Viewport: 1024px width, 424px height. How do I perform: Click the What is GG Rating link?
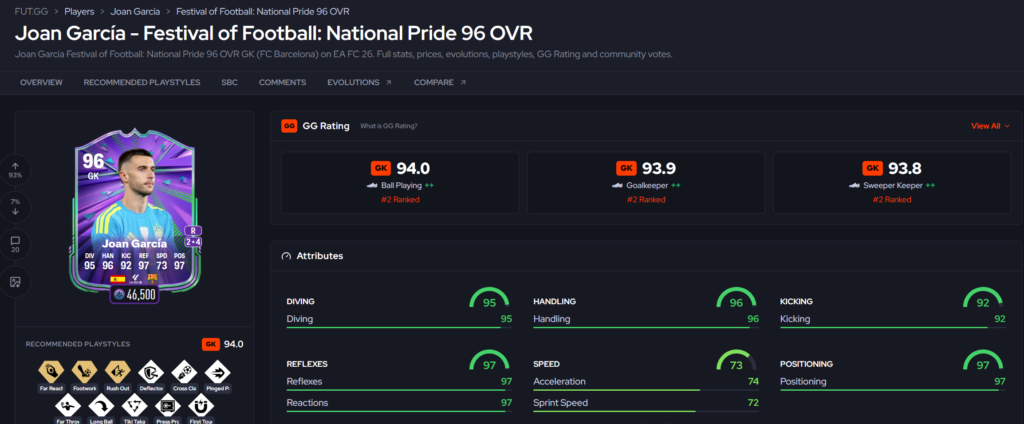click(x=389, y=126)
